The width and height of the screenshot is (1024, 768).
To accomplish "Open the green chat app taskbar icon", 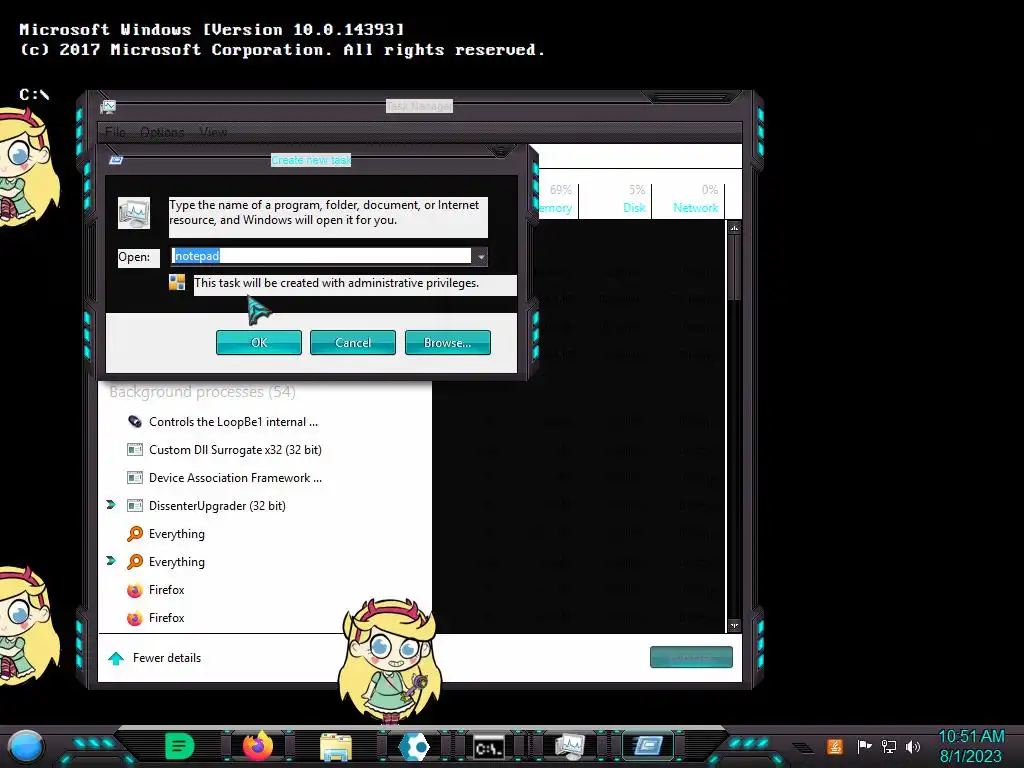I will click(180, 746).
